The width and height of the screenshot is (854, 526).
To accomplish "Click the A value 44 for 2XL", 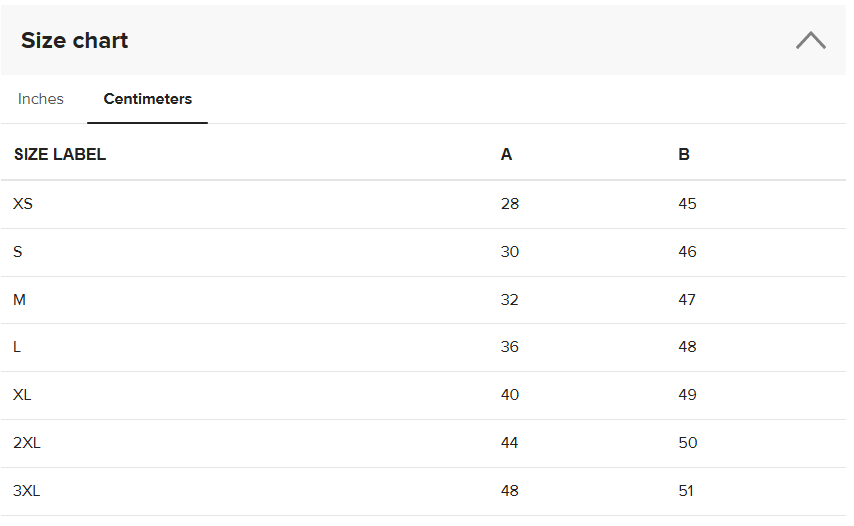I will pyautogui.click(x=510, y=443).
